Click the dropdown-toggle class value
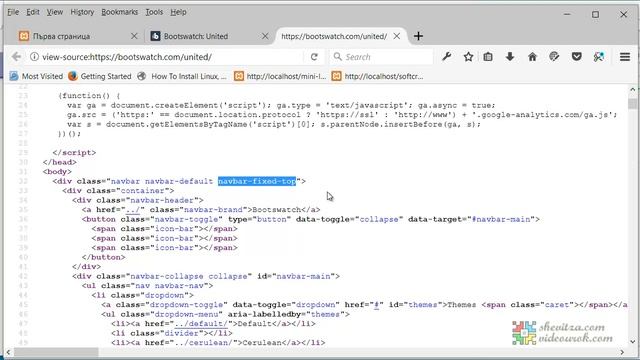The width and height of the screenshot is (640, 360). 187,305
